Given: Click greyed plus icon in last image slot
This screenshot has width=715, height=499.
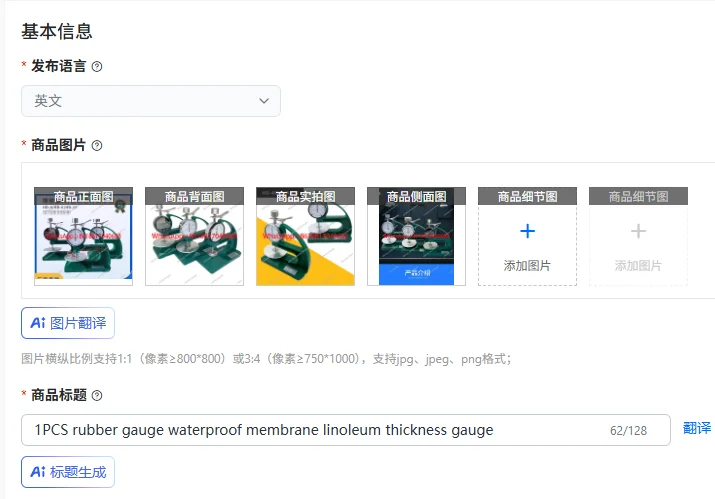Looking at the screenshot, I should [638, 231].
